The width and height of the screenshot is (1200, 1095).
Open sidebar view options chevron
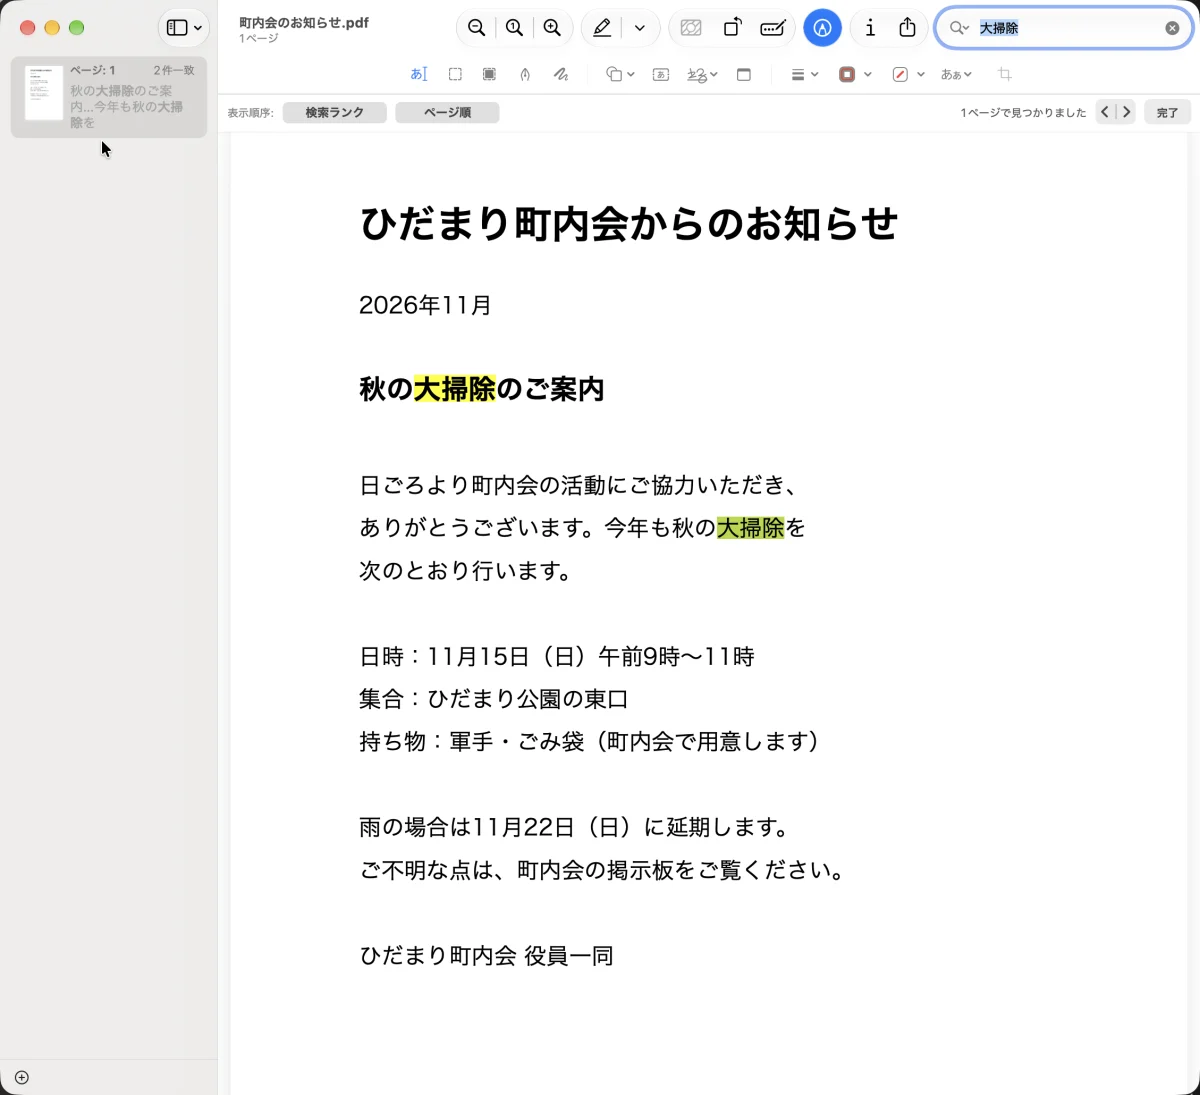198,28
